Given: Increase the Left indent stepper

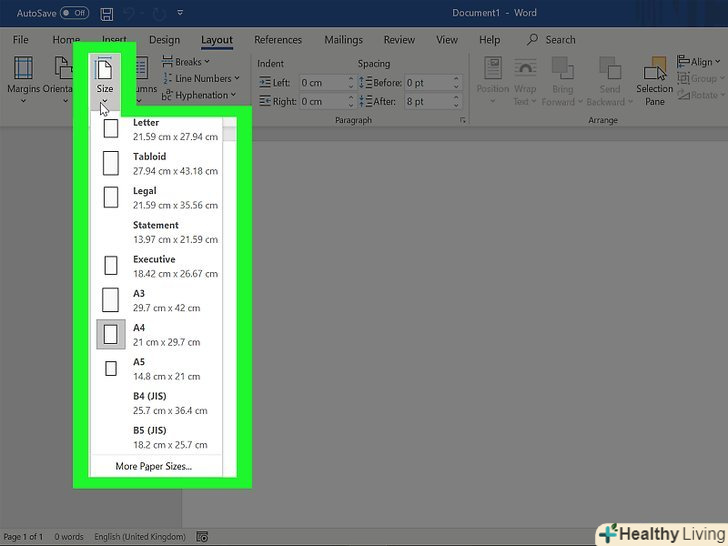Looking at the screenshot, I should (351, 79).
